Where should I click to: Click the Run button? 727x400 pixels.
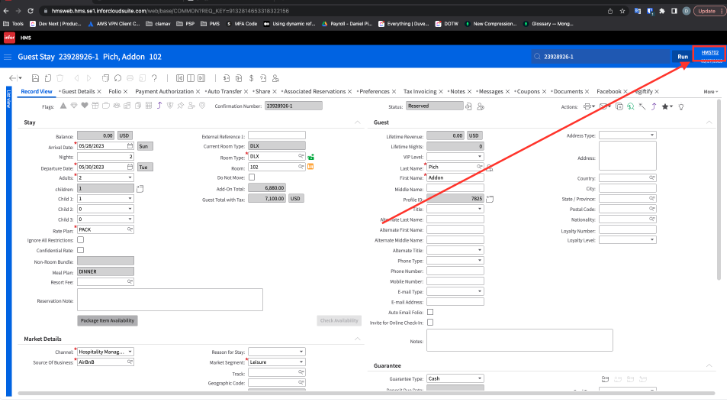point(682,57)
